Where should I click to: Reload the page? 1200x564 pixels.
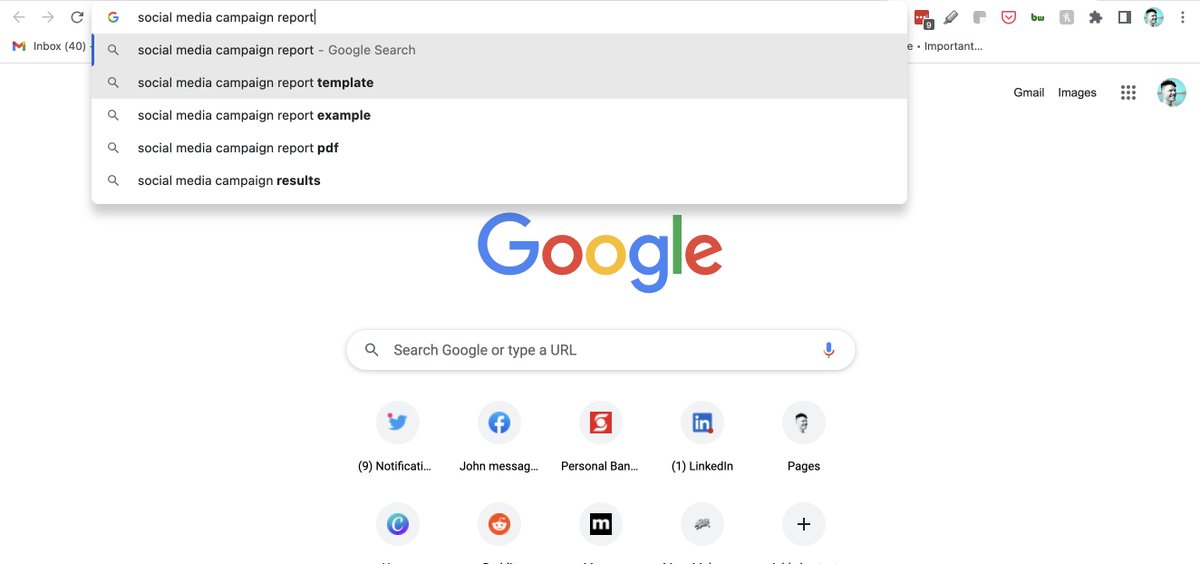[77, 17]
